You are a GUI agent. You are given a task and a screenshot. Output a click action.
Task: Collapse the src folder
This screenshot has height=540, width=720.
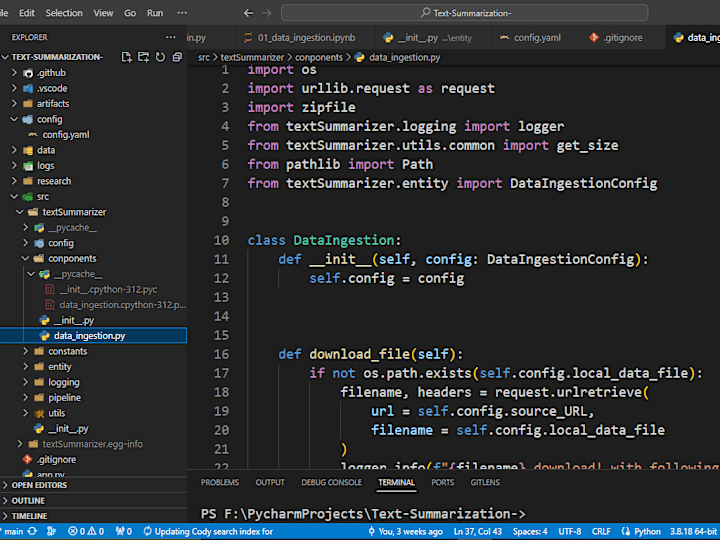43,197
